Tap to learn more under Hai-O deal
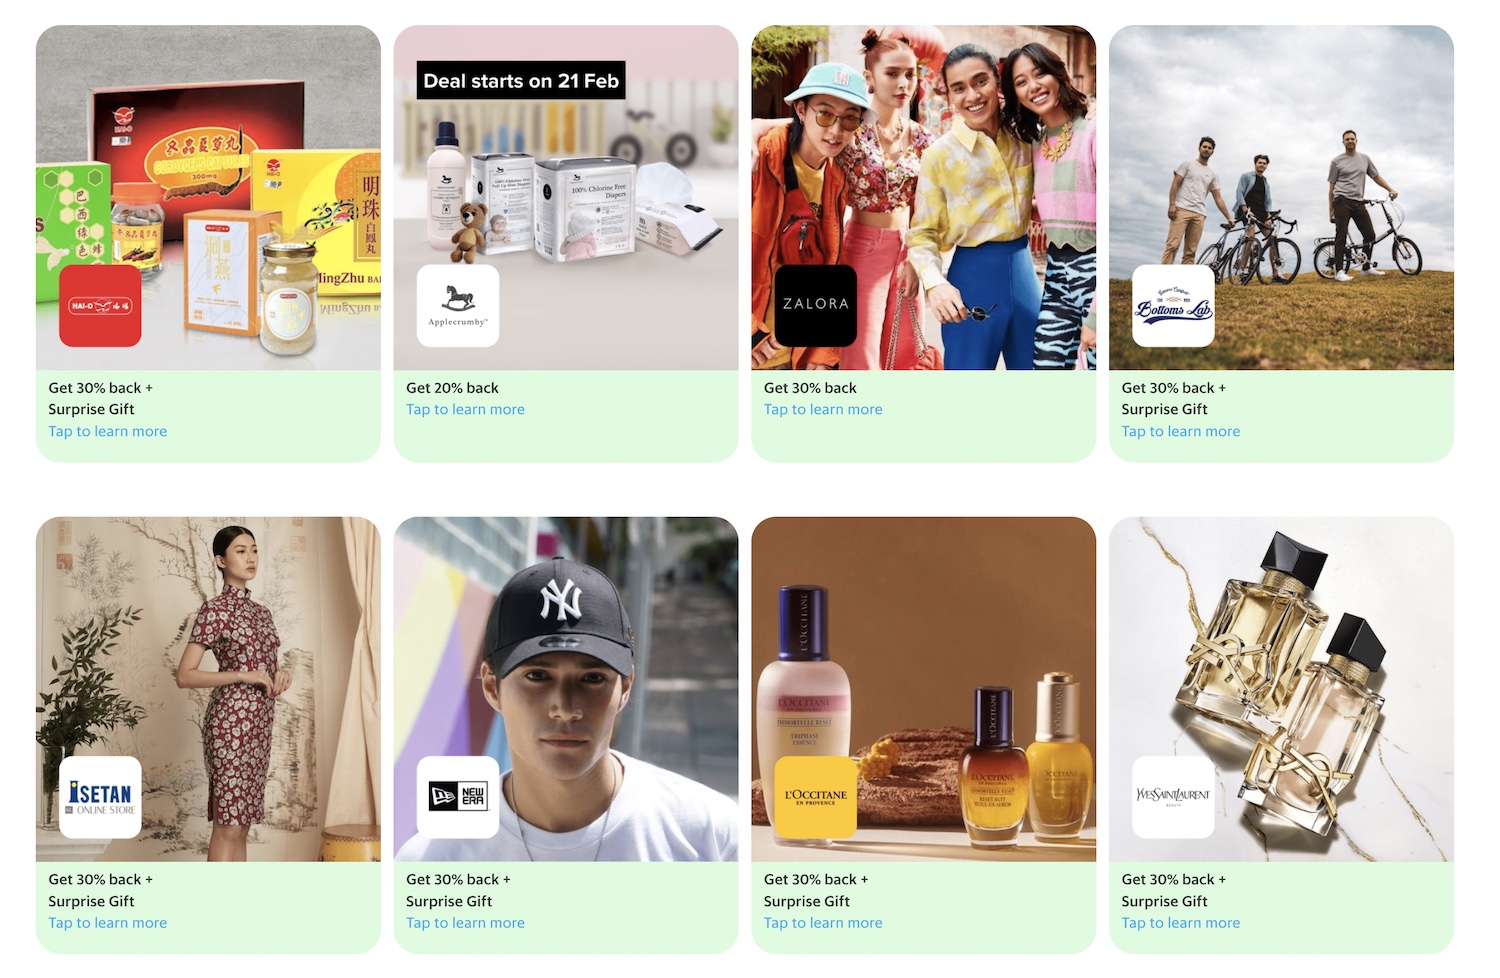 [108, 432]
